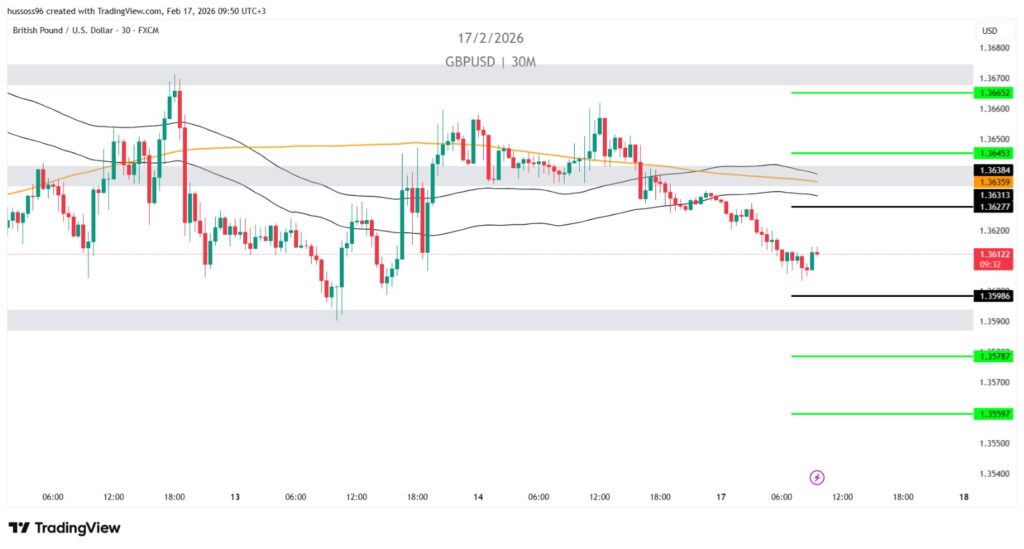The image size is (1024, 549).
Task: Click the black 1.36277 level label
Action: point(994,207)
